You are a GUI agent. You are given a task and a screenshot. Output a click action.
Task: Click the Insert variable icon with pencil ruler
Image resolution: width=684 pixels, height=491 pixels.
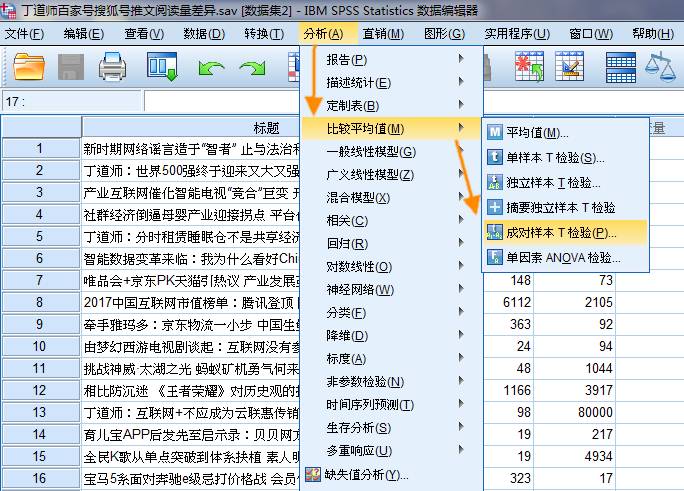[570, 66]
